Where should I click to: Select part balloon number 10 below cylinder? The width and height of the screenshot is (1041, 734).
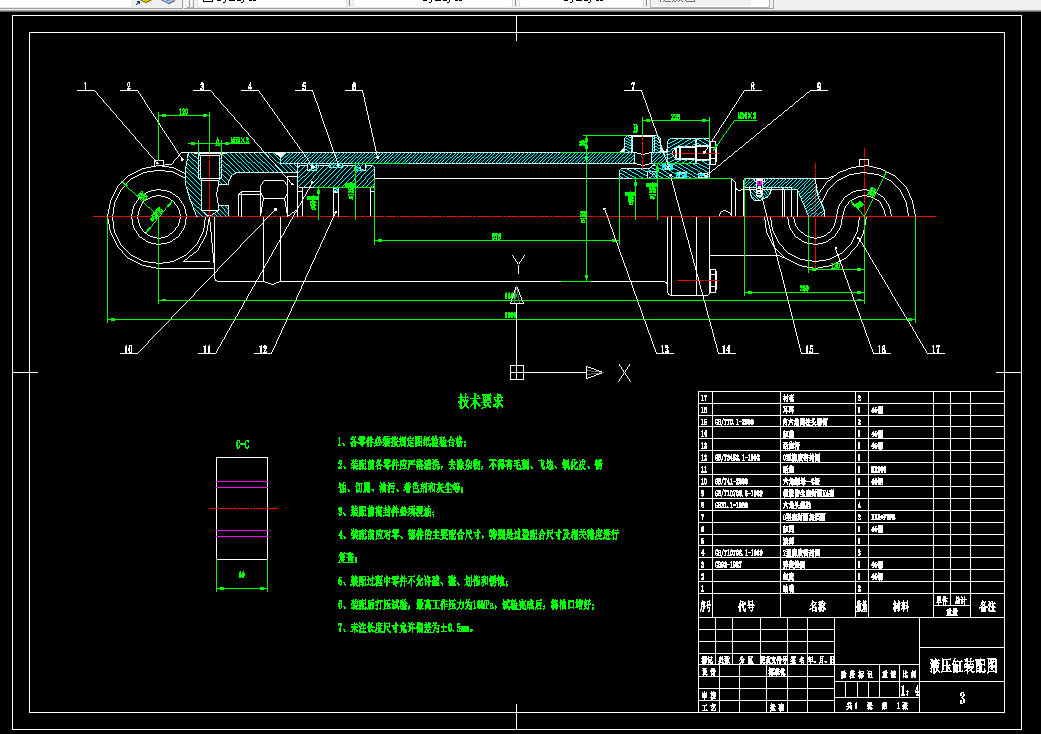click(x=127, y=349)
